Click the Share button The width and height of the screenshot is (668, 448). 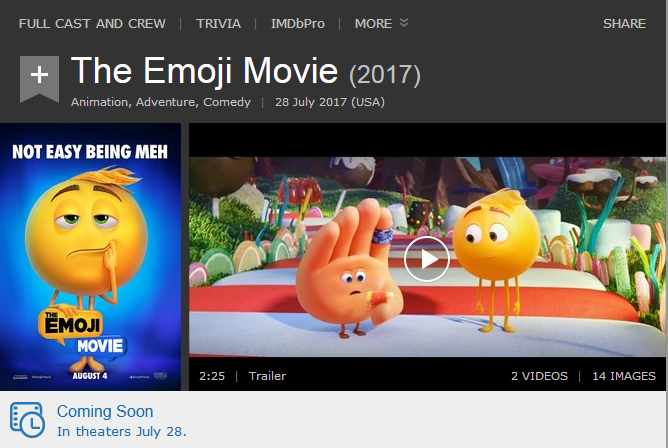click(624, 23)
